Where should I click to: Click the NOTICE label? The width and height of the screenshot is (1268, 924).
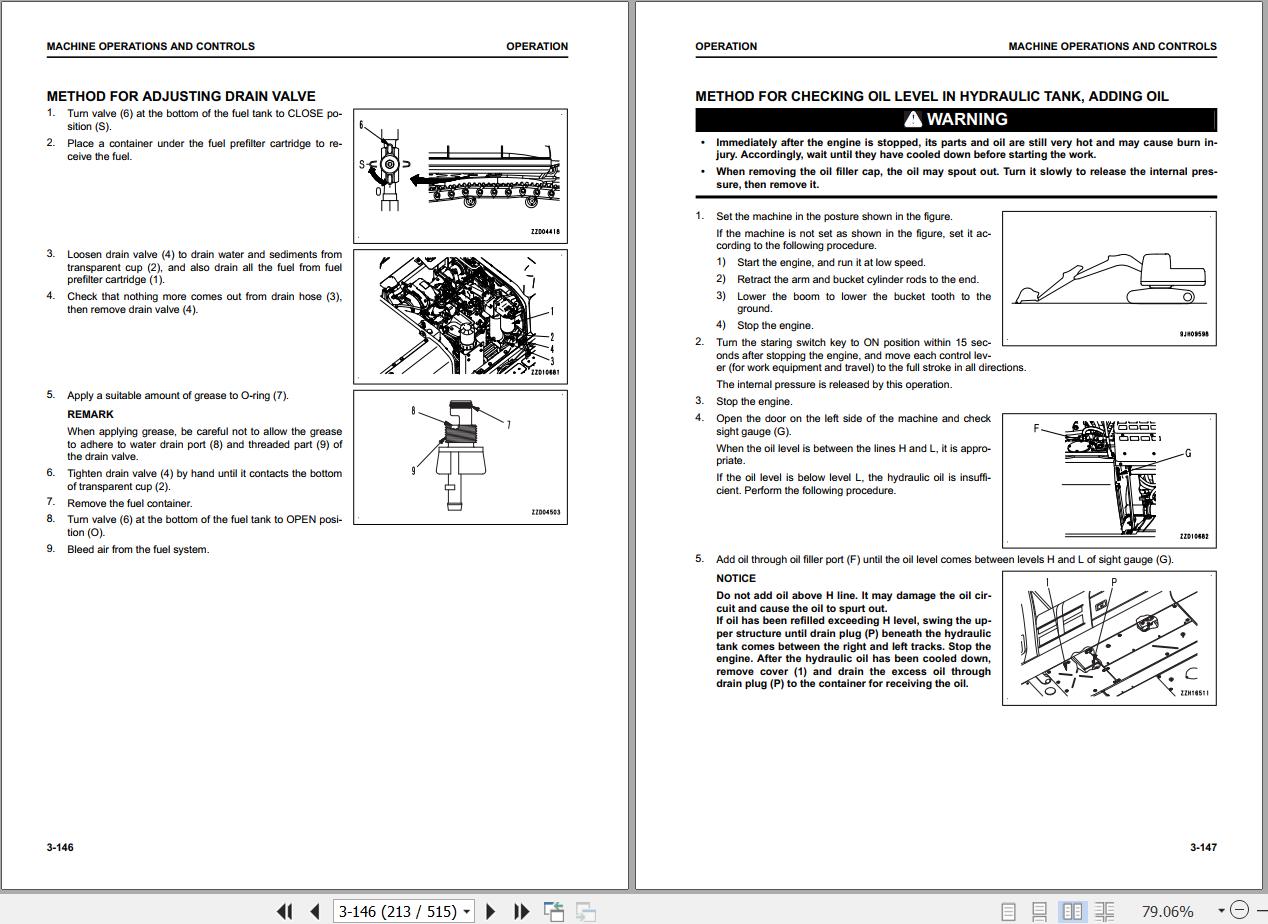point(736,578)
